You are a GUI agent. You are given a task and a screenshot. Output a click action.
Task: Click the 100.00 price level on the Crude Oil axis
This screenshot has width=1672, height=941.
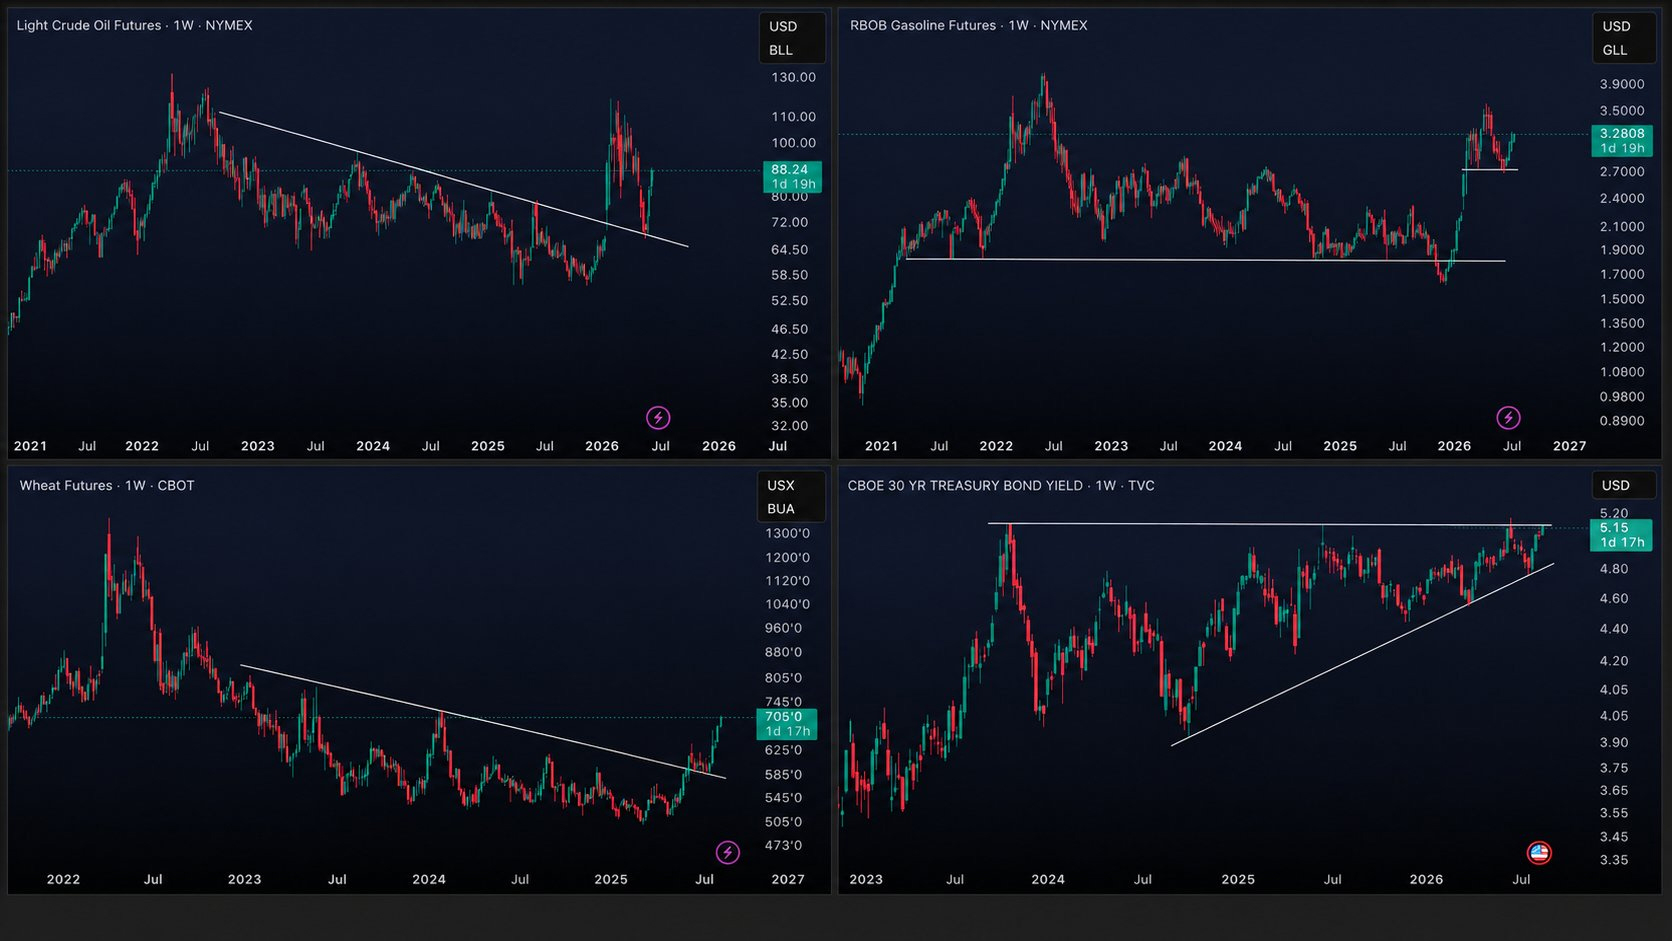click(x=793, y=143)
